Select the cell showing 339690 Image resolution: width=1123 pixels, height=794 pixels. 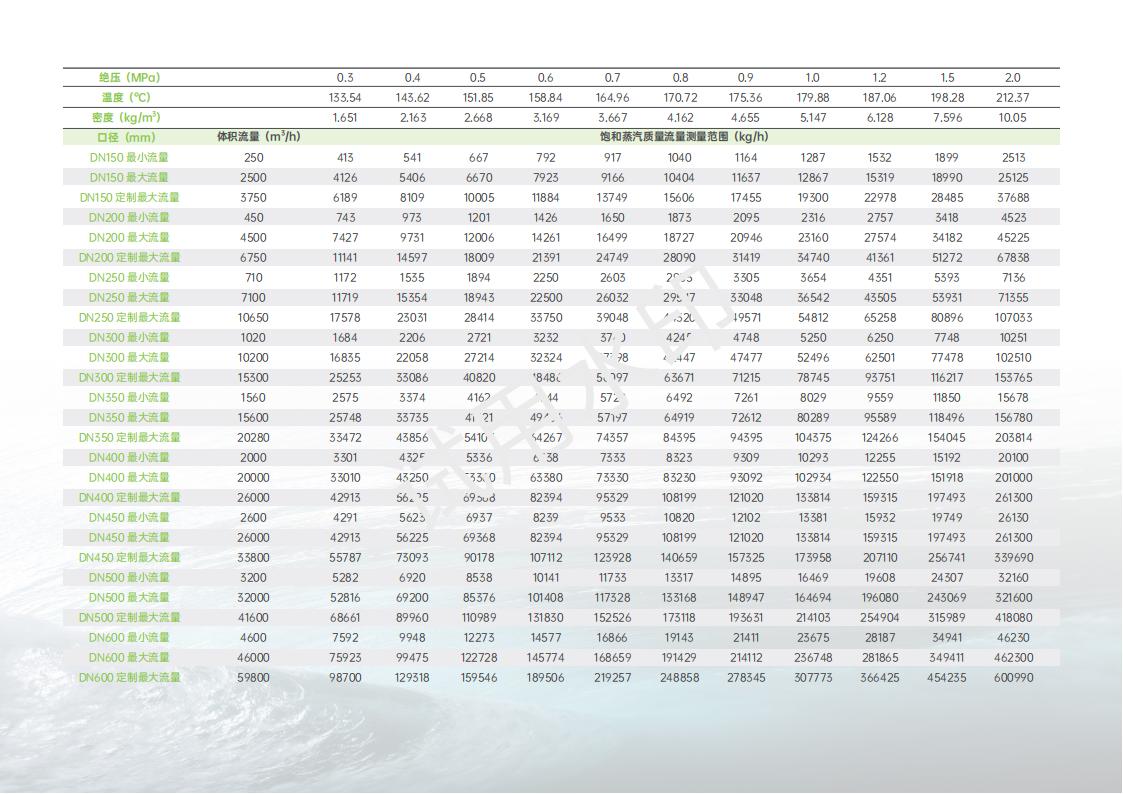click(1012, 557)
